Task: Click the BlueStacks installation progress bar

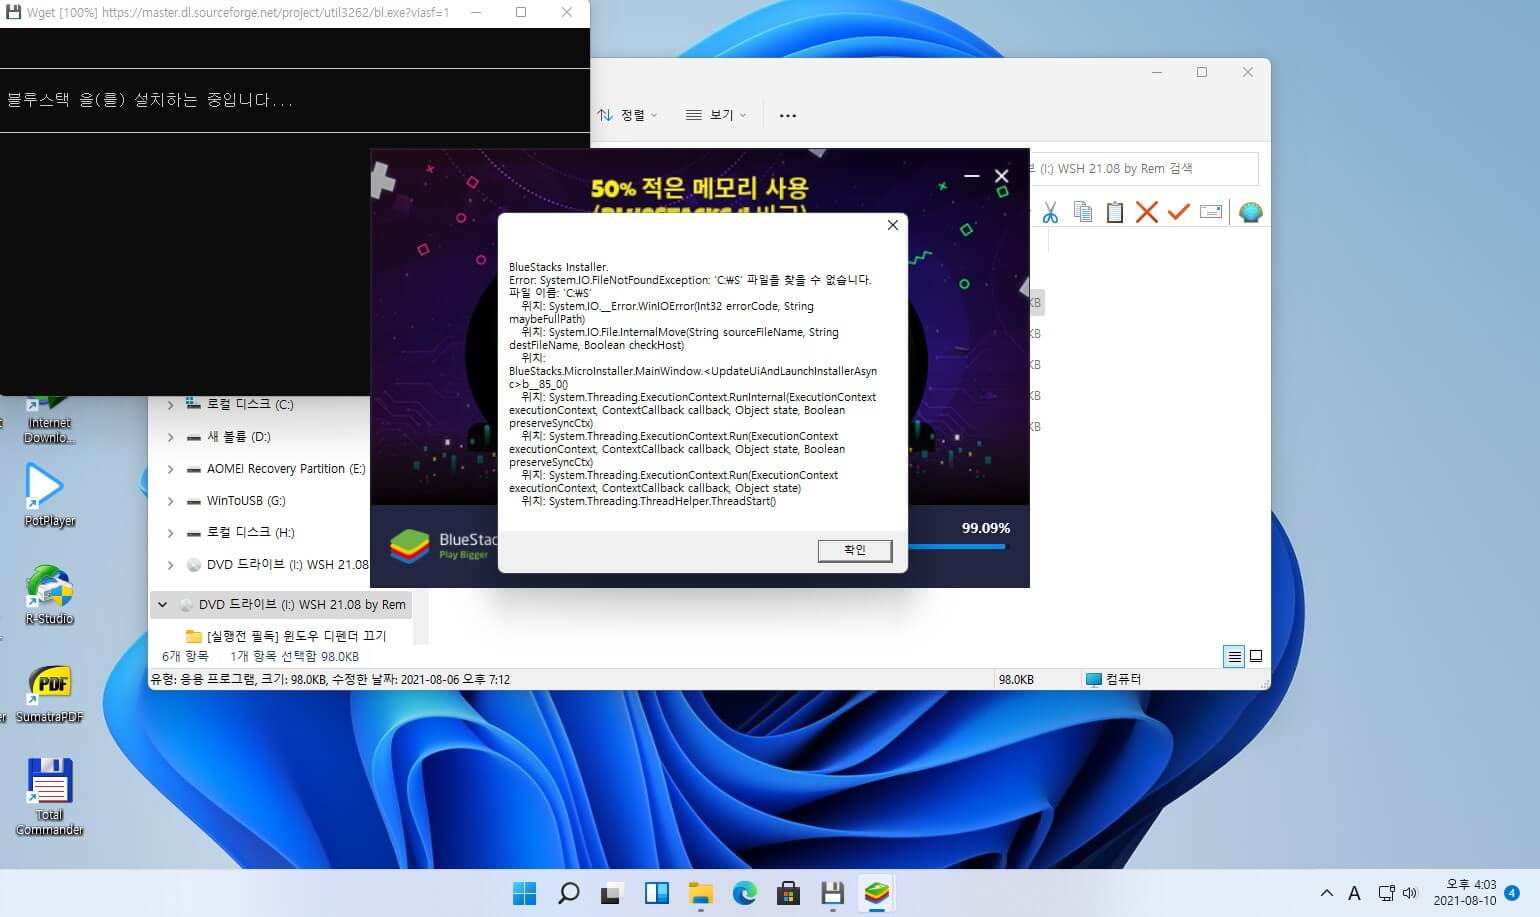Action: (x=958, y=547)
